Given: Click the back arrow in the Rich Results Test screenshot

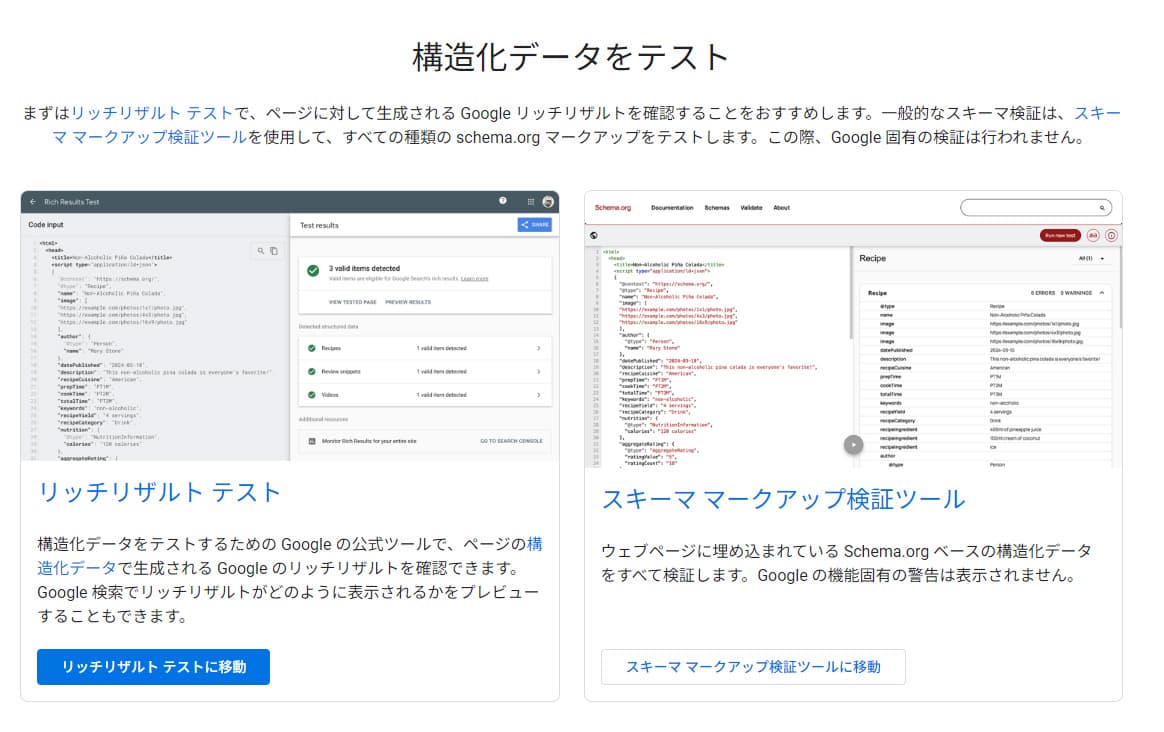Looking at the screenshot, I should [33, 202].
